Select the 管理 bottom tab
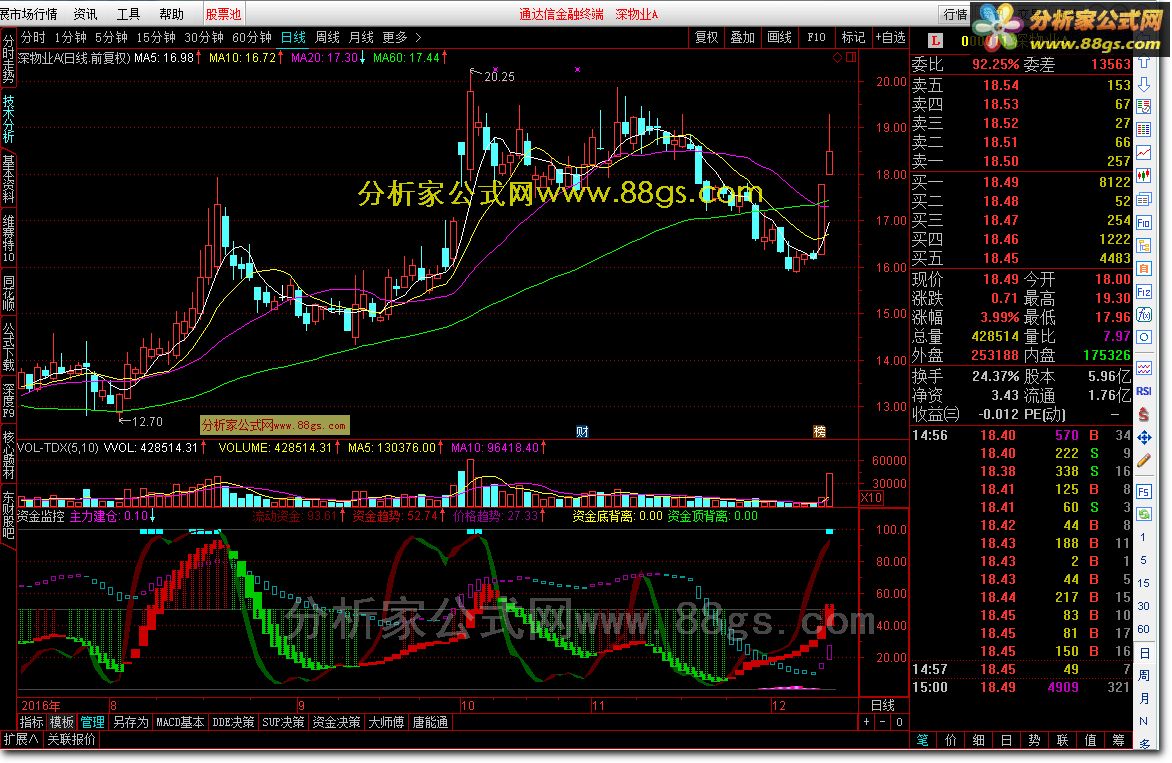1172x763 pixels. 93,723
